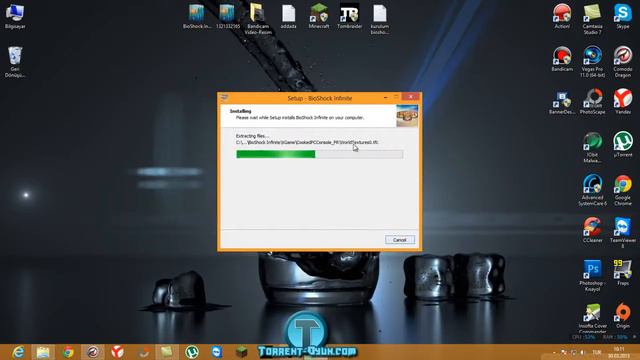Open the Bilgisayar desktop icon
Screen dimensions: 640x360
pos(15,16)
